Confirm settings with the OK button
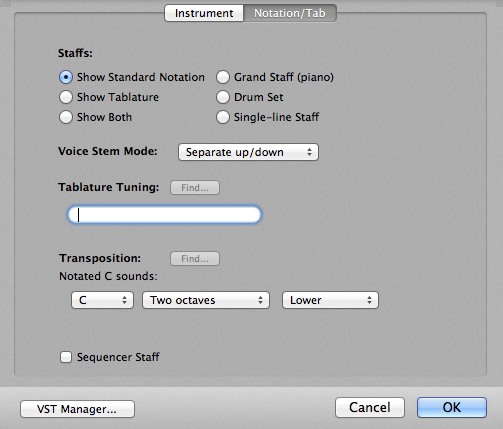The image size is (503, 429). [452, 407]
